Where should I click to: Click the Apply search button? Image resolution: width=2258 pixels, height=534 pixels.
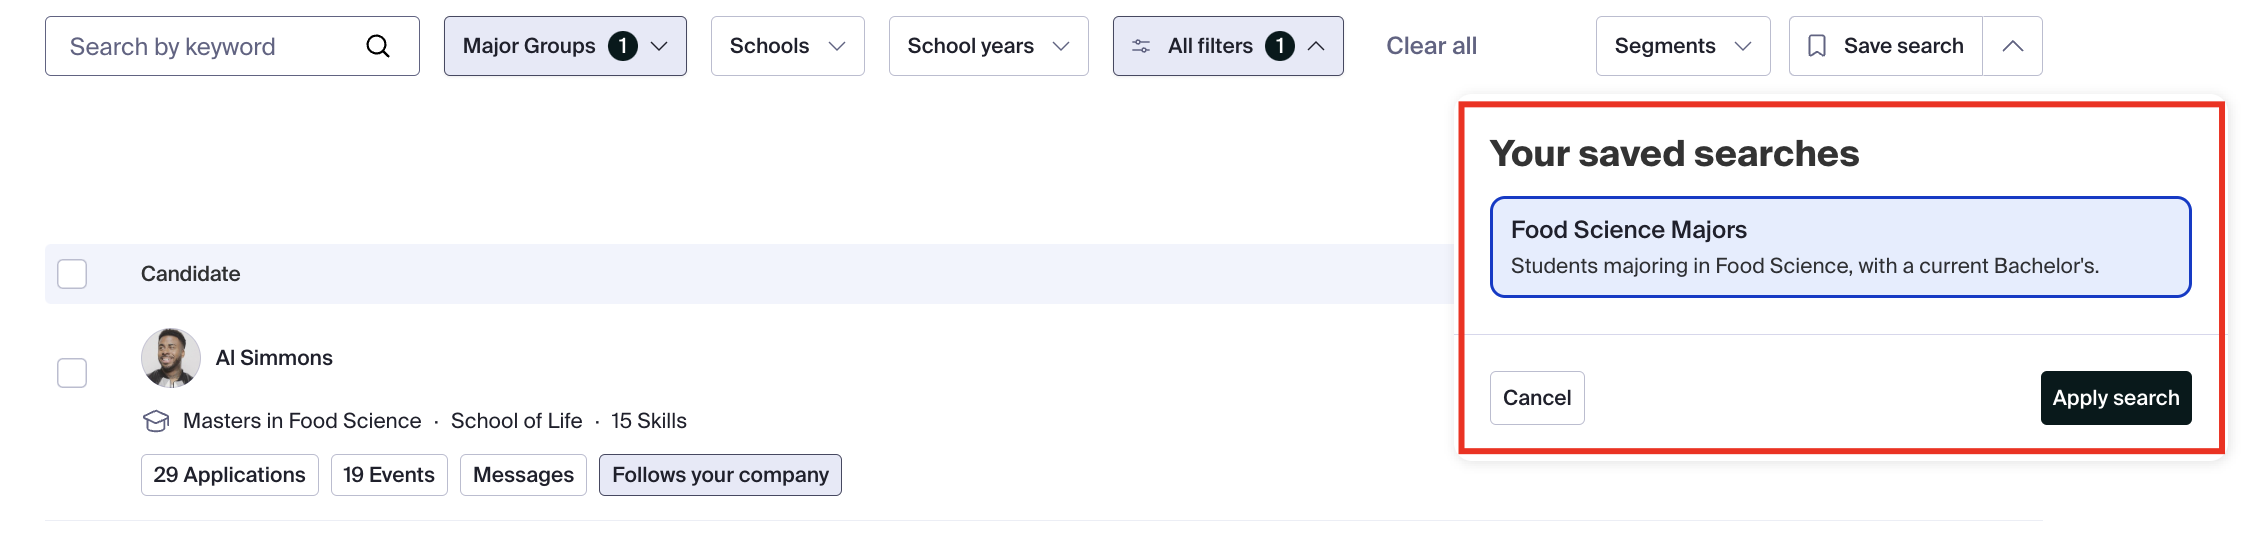(x=2116, y=398)
